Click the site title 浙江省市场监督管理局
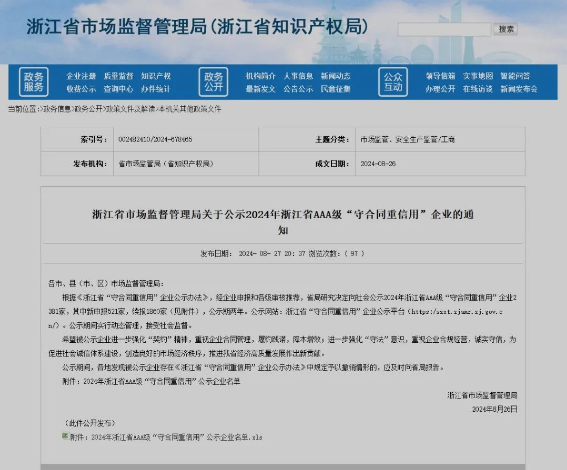The width and height of the screenshot is (567, 470). 117,27
